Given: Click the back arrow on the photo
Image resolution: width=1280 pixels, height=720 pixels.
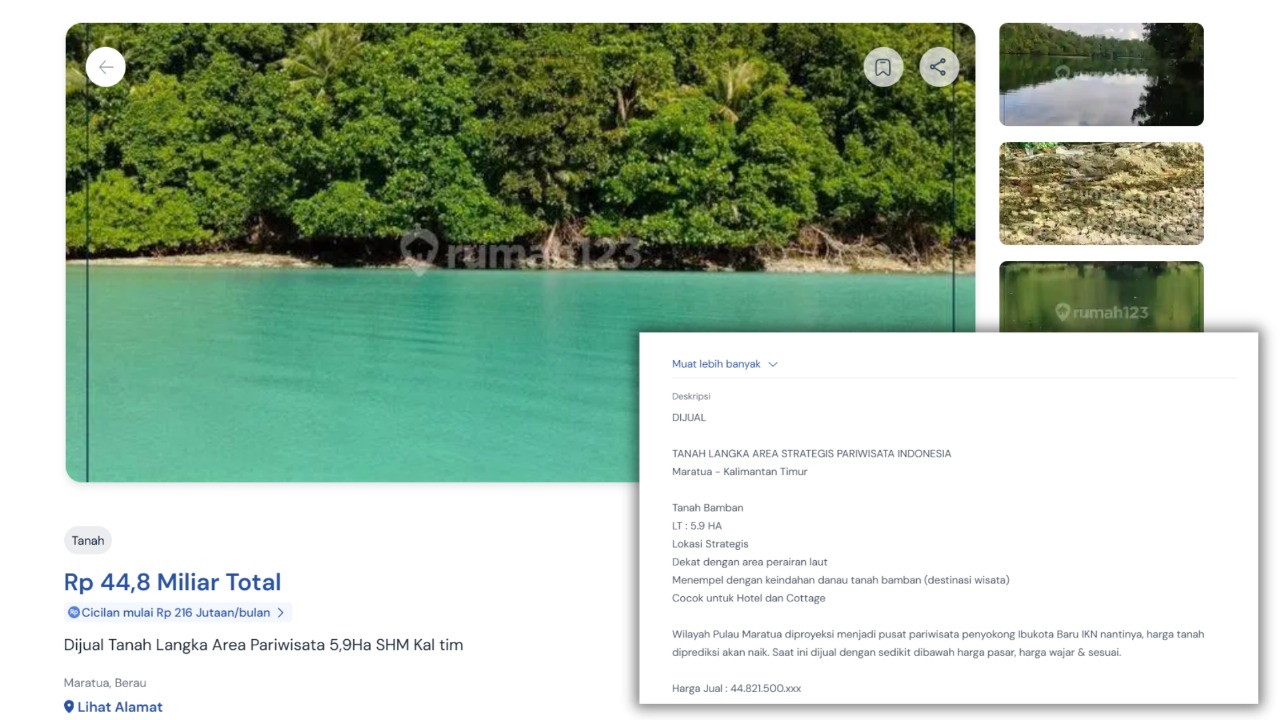Looking at the screenshot, I should point(106,67).
